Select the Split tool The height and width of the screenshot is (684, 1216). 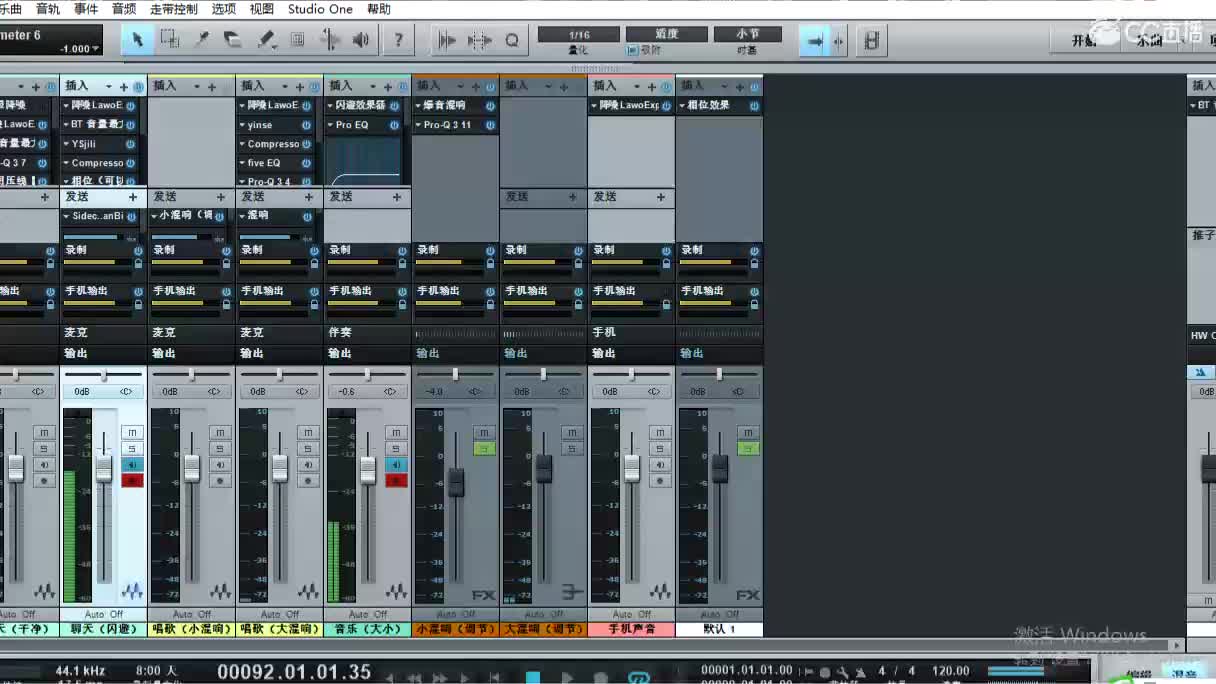pyautogui.click(x=202, y=40)
